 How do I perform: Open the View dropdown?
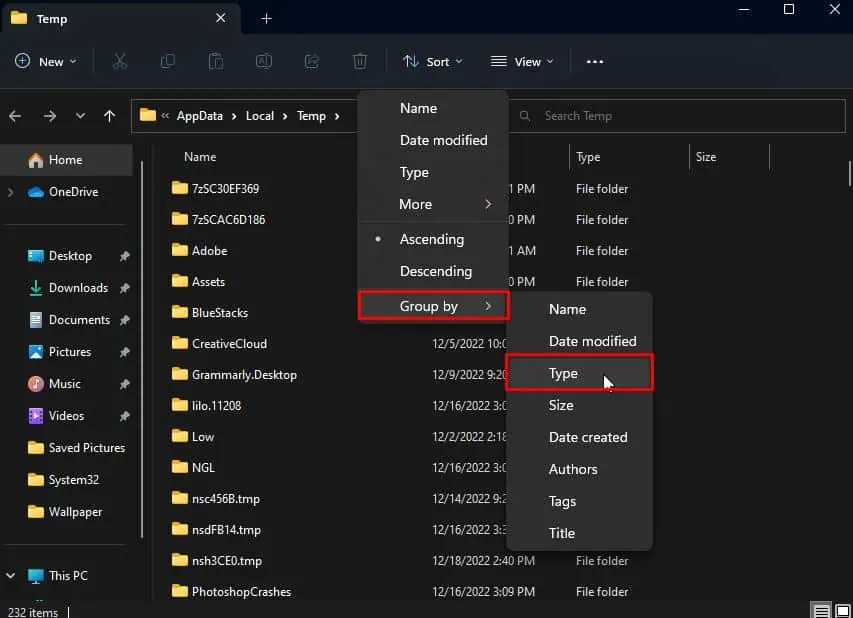click(x=522, y=61)
